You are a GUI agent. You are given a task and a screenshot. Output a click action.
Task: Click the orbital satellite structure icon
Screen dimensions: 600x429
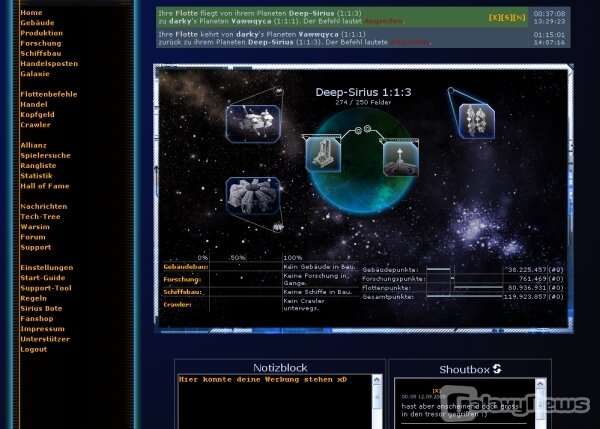point(477,121)
